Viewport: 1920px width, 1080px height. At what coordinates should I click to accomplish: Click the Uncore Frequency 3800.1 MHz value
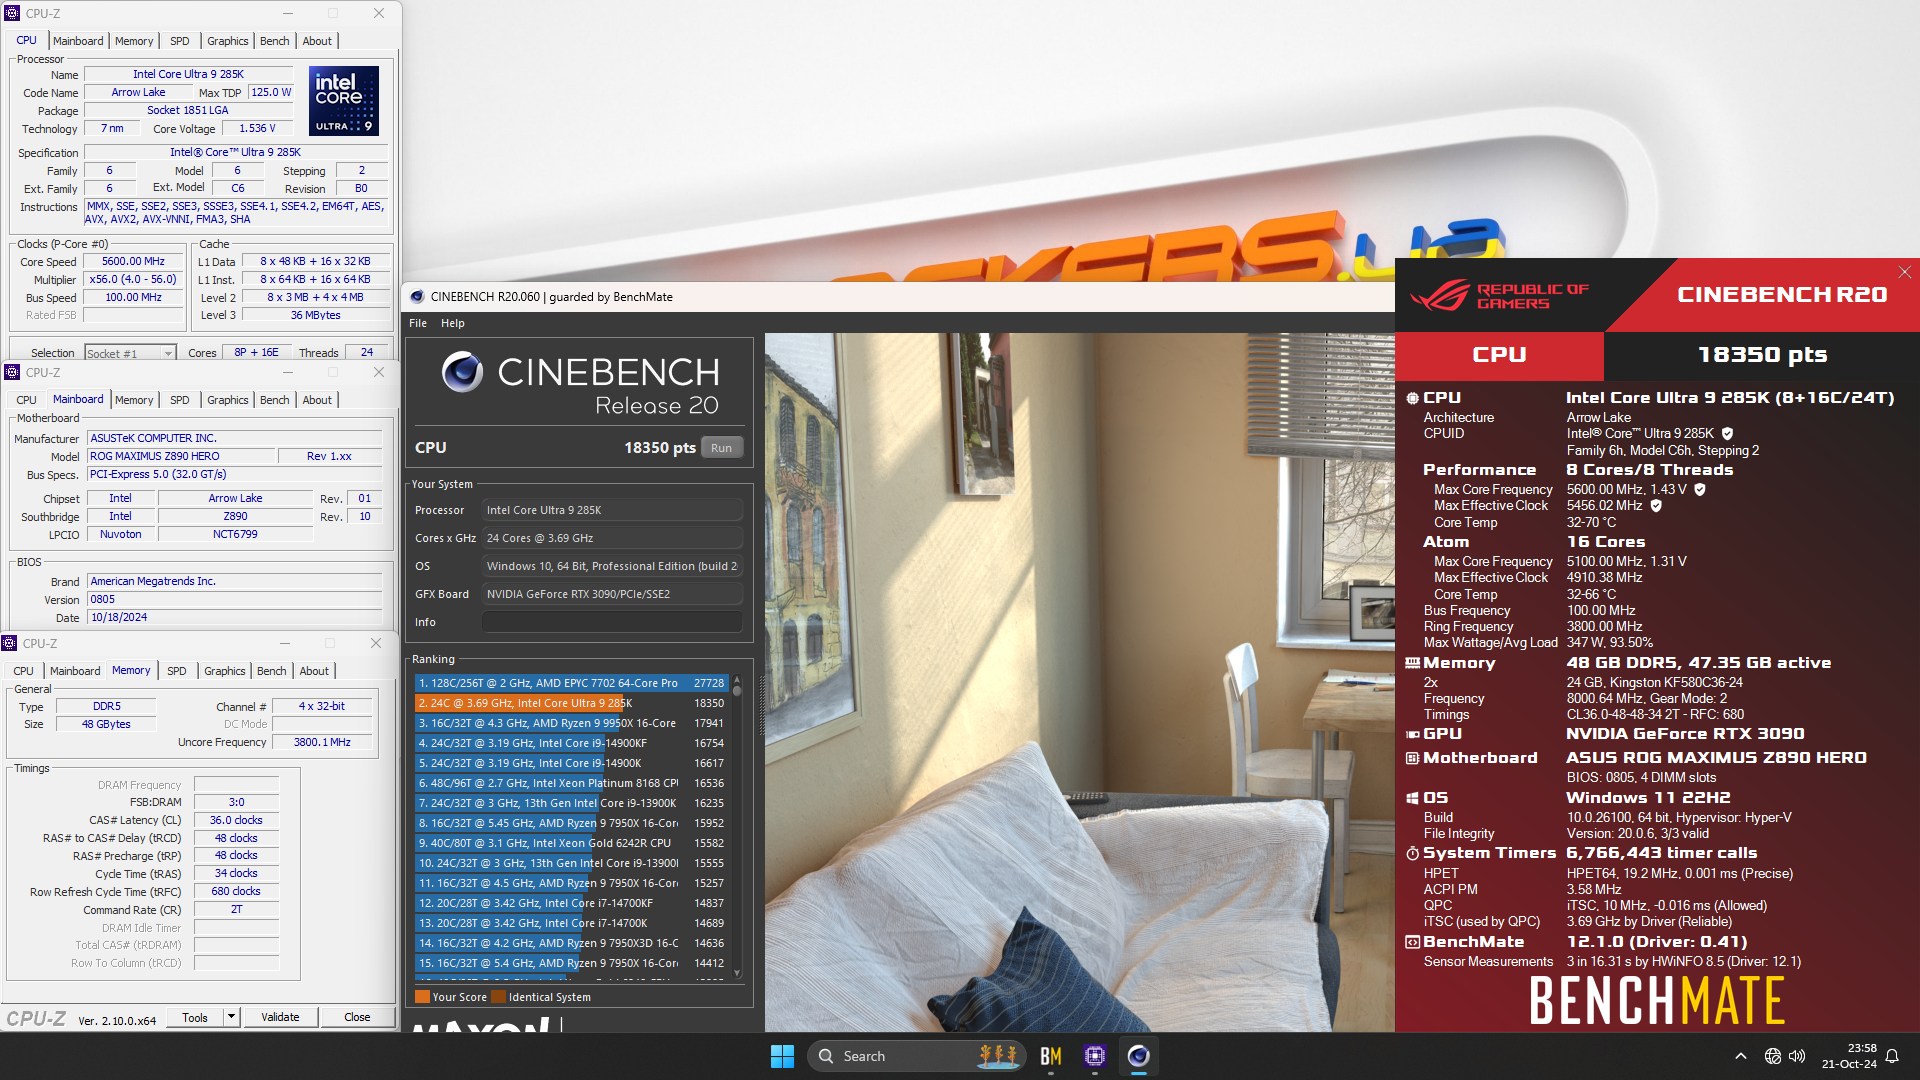[322, 742]
